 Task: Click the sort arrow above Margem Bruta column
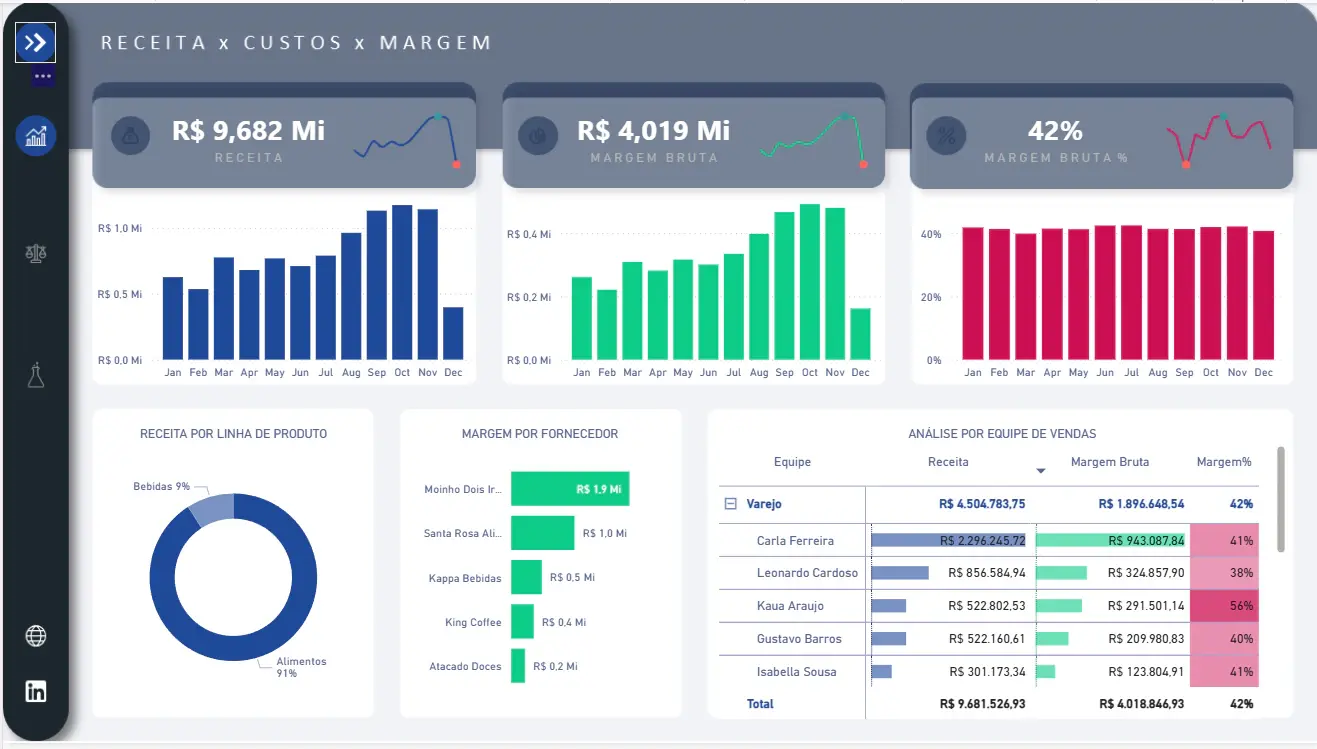pyautogui.click(x=1040, y=471)
